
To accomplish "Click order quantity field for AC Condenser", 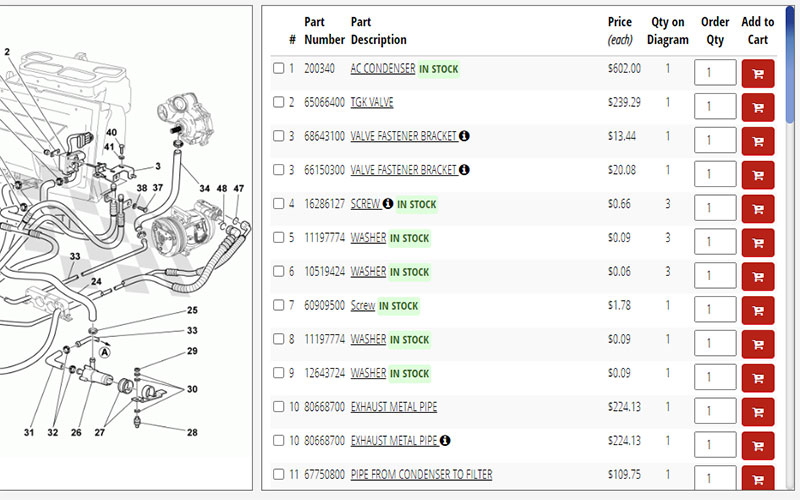I will [714, 73].
